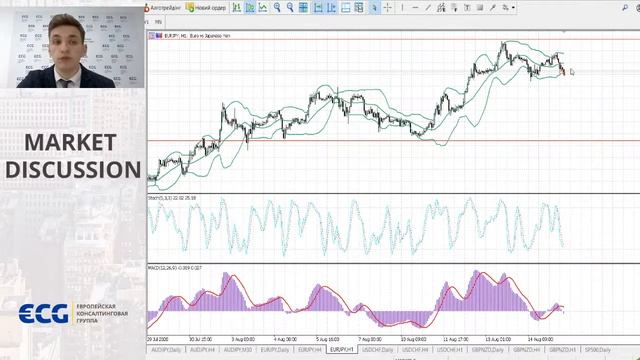Screen dimensions: 640x360
Task: Open the SP500,Daily chart tab
Action: [598, 350]
